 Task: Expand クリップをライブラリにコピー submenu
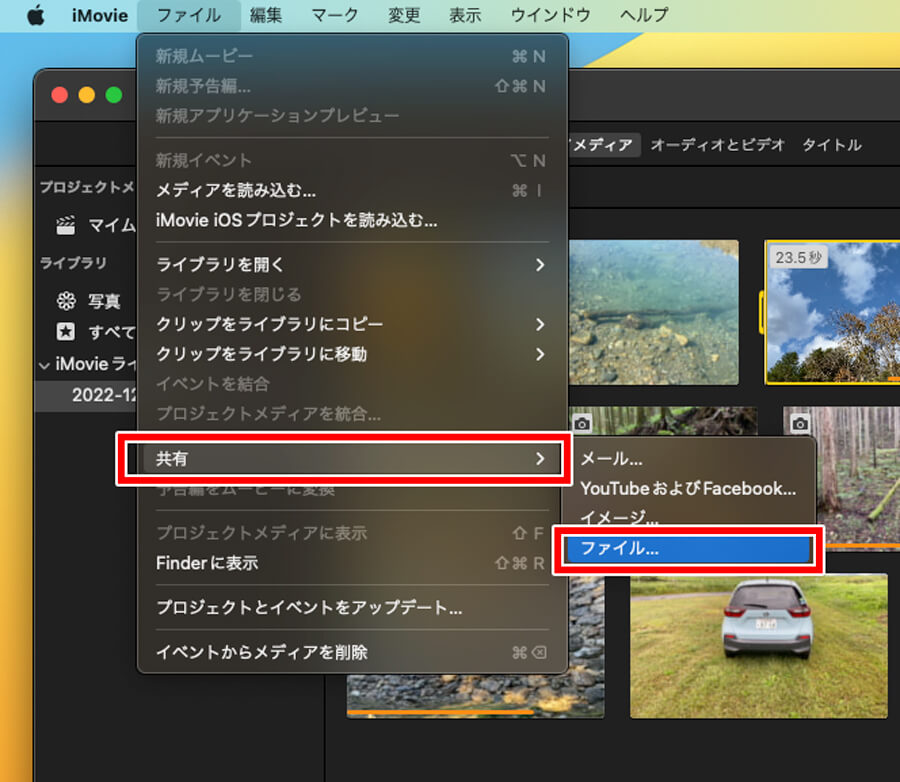tap(352, 324)
